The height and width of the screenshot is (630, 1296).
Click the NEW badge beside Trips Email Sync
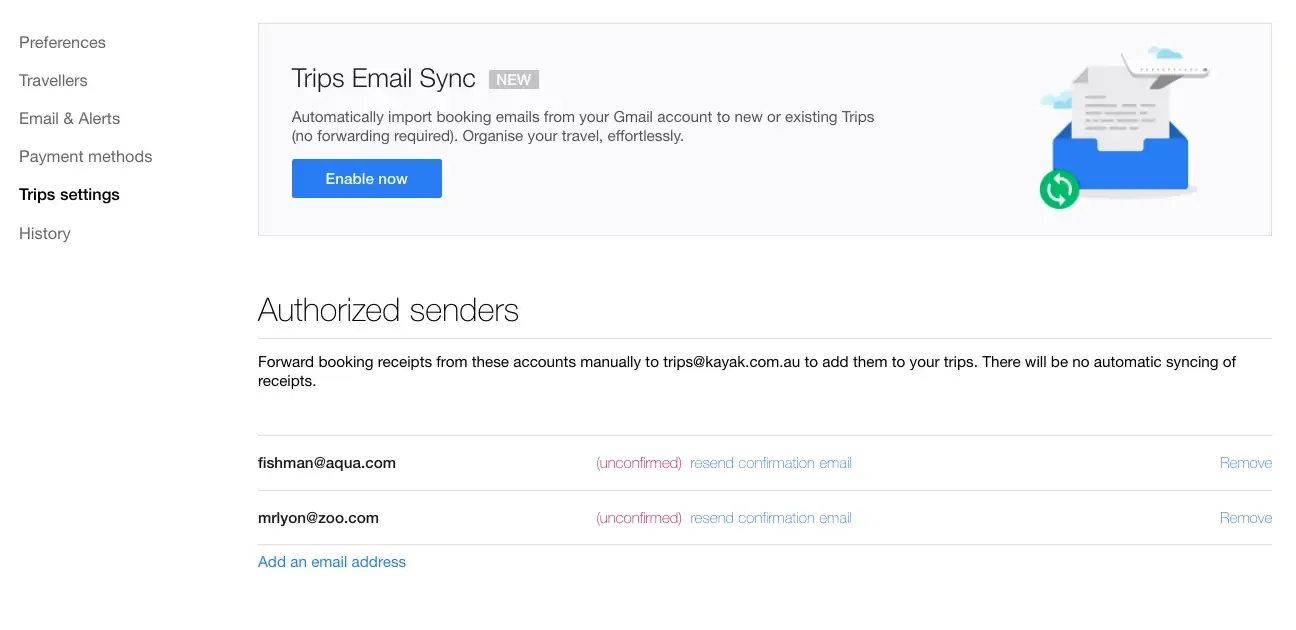pos(514,80)
